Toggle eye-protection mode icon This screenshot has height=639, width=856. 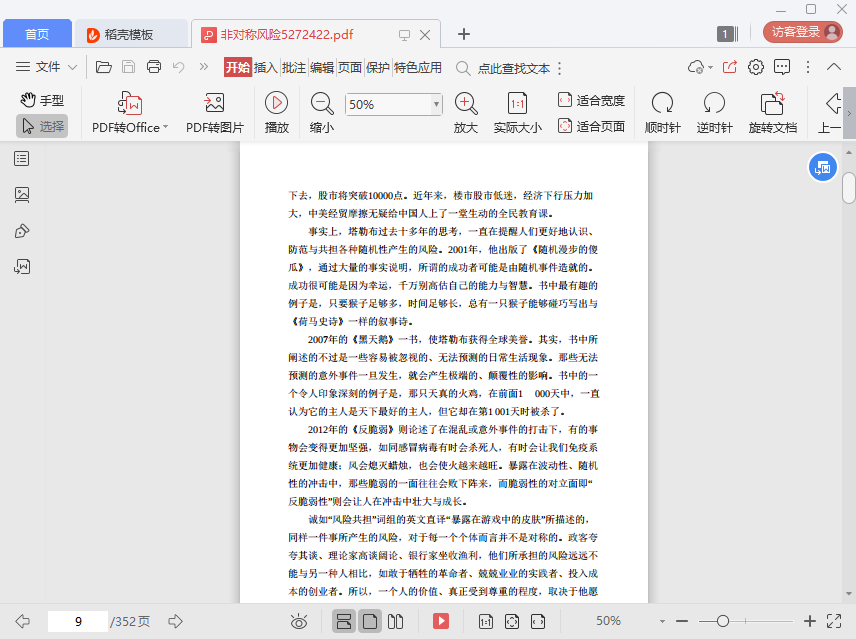coord(299,622)
